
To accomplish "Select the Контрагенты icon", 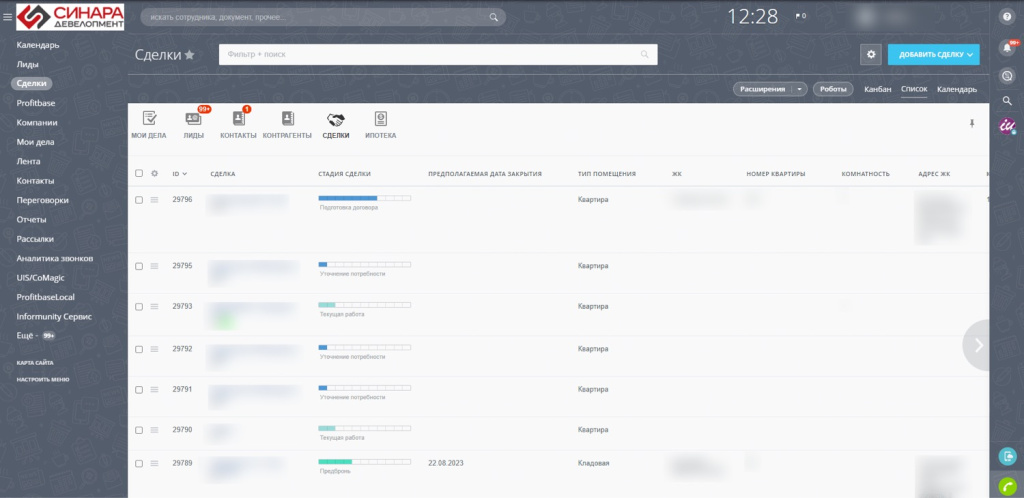I will [x=287, y=118].
